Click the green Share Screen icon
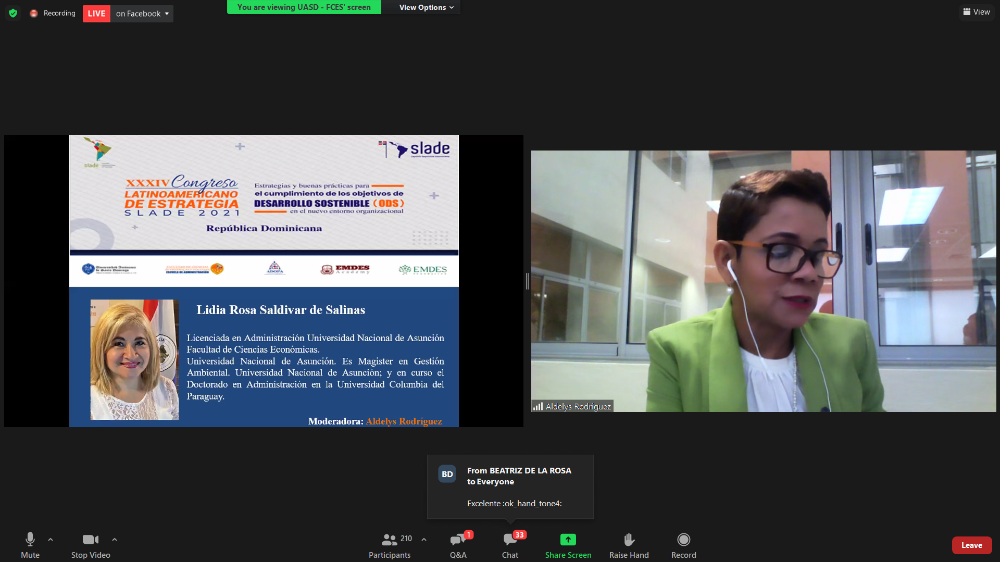This screenshot has height=562, width=1000. tap(568, 540)
